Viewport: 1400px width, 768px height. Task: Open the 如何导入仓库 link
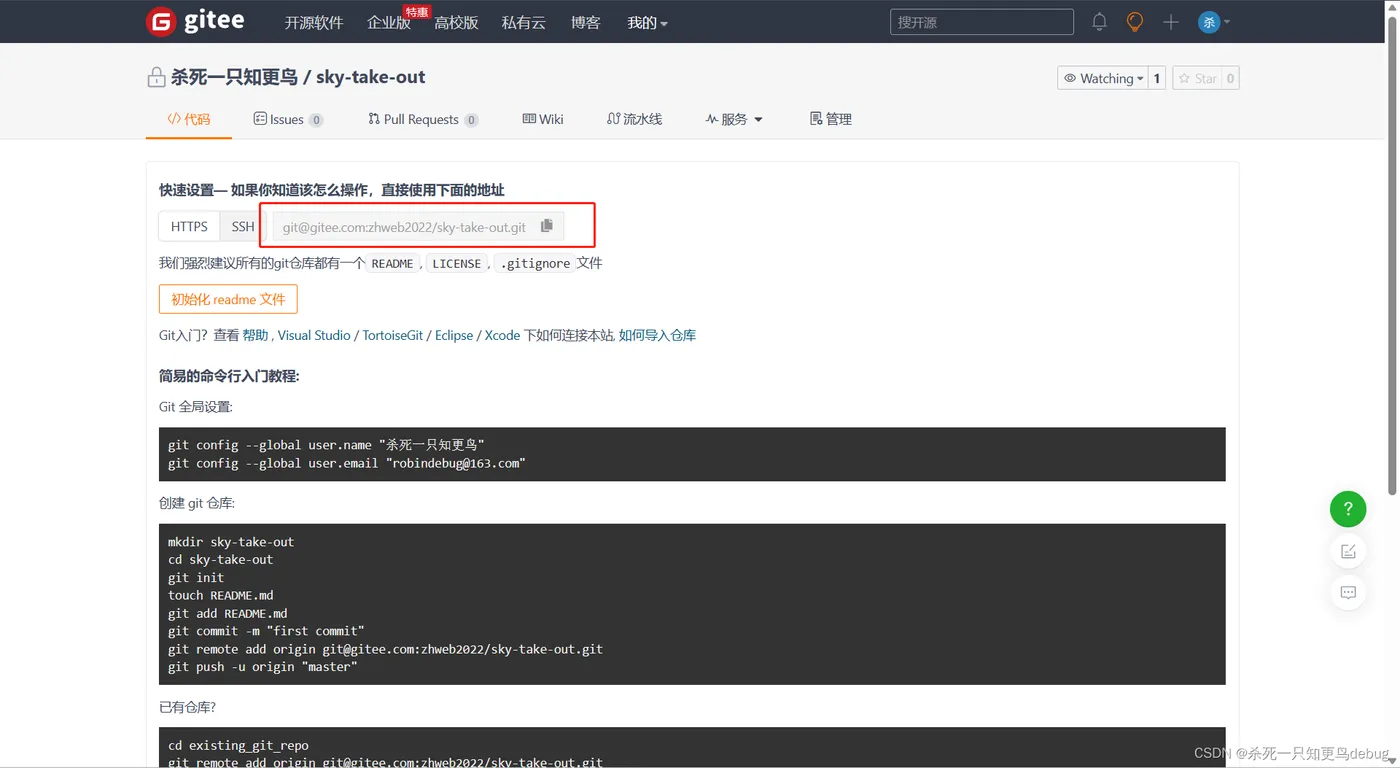[657, 335]
